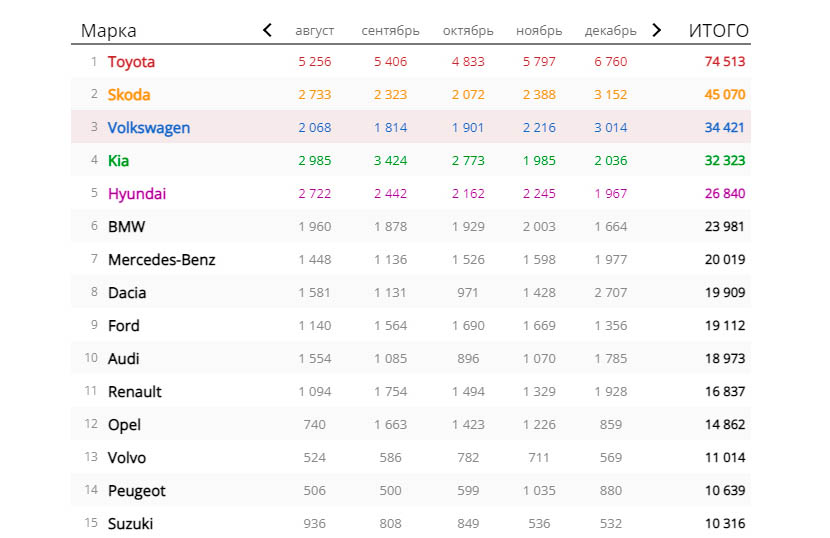Open the Renault brand entry
The width and height of the screenshot is (830, 538).
point(134,392)
